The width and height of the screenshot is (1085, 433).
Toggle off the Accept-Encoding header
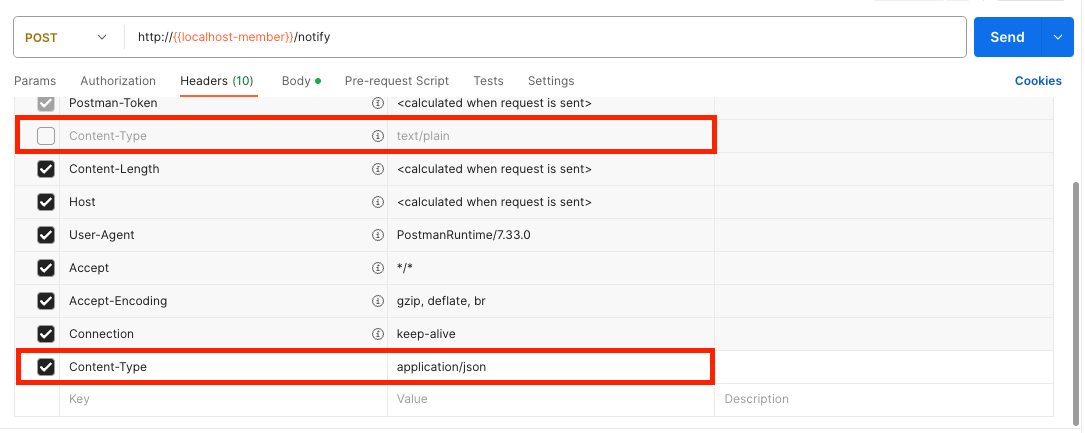tap(46, 301)
